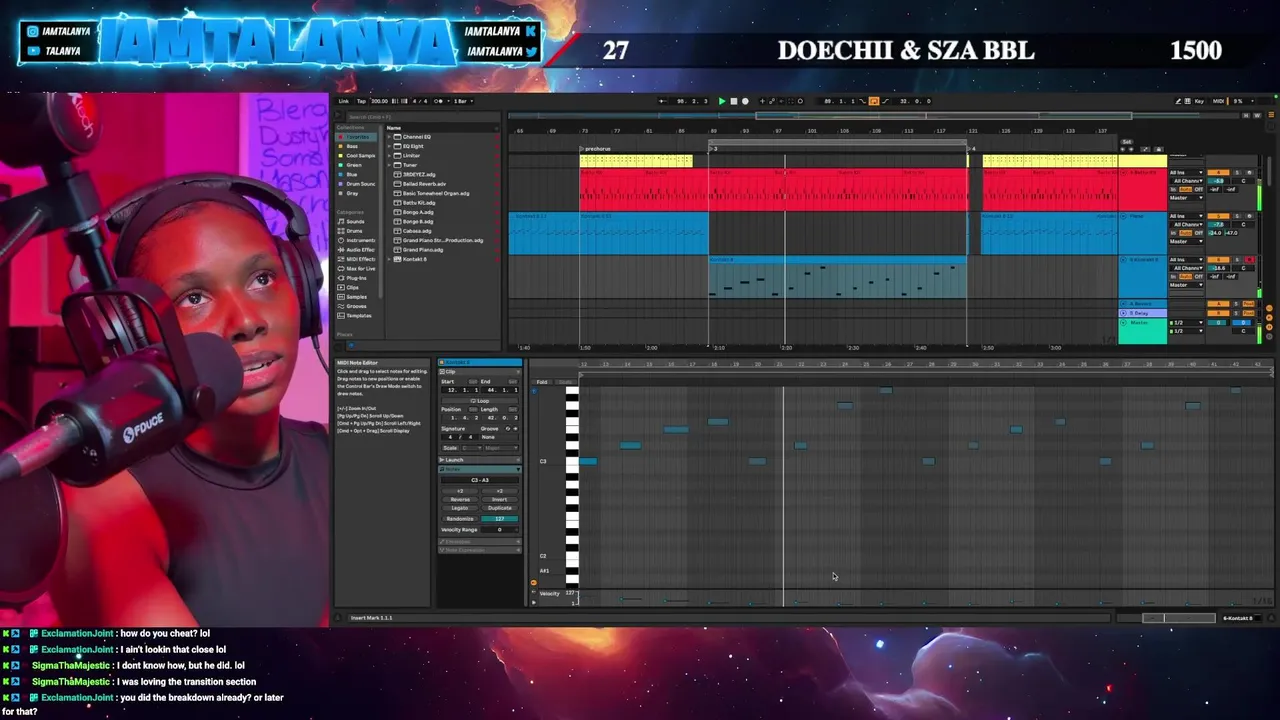Toggle the metronome button
1280x720 pixels.
(x=438, y=101)
